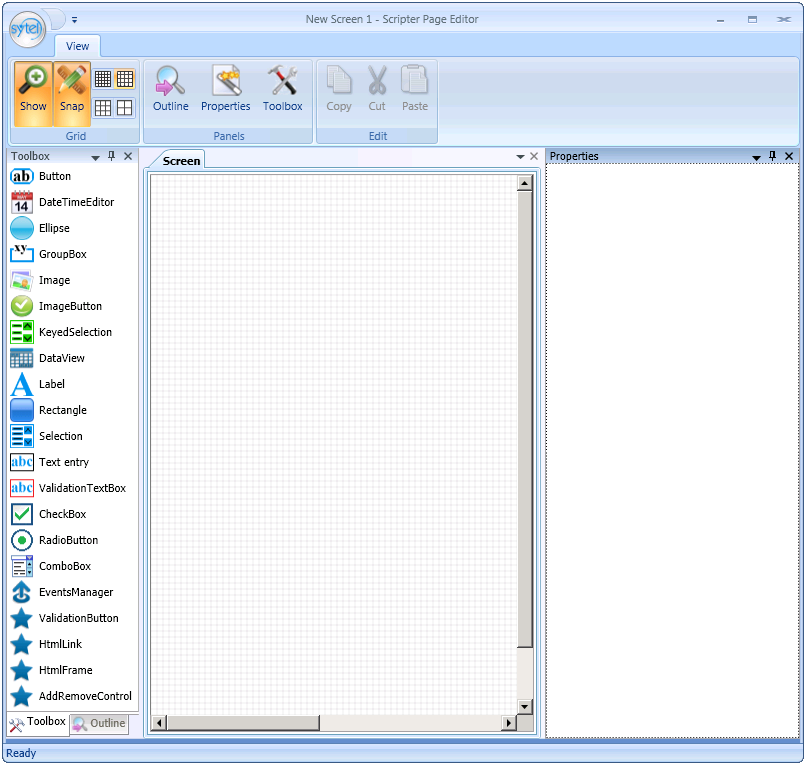Screen dimensions: 806x765
Task: Select the Ellipse shape control
Action: click(x=72, y=228)
